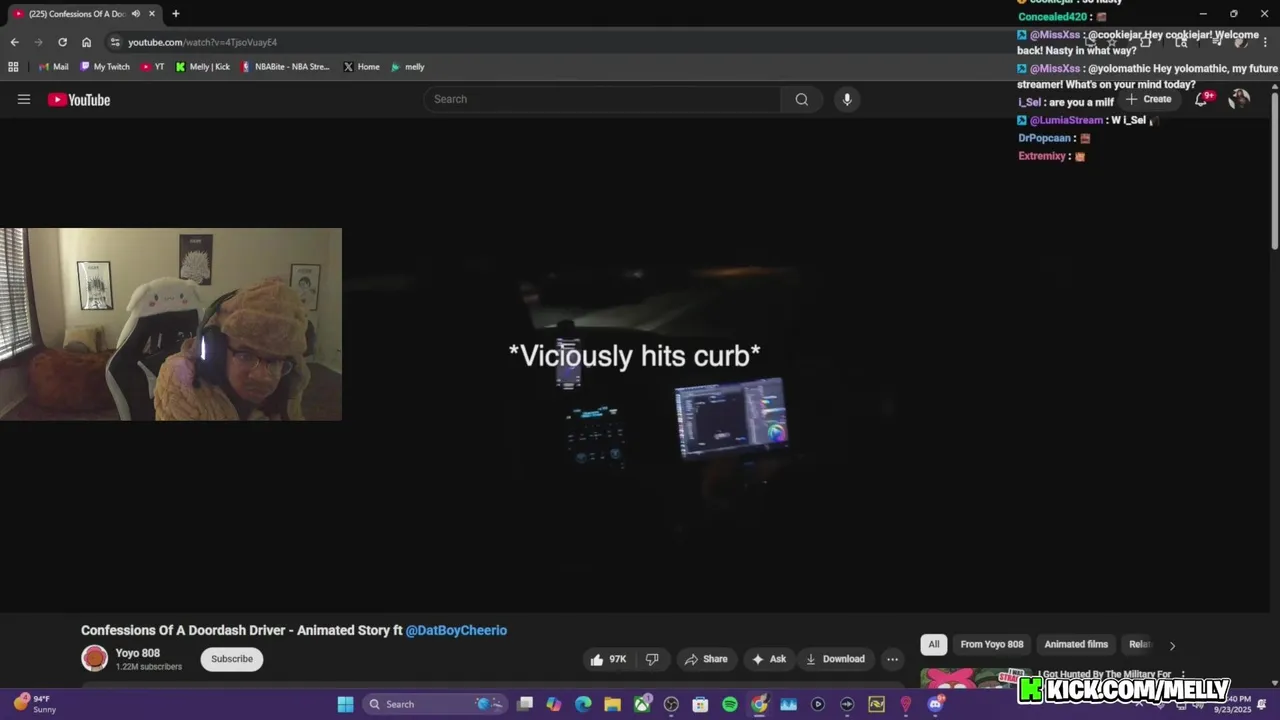Screen dimensions: 1280x720
Task: Reload the page
Action: tap(62, 42)
